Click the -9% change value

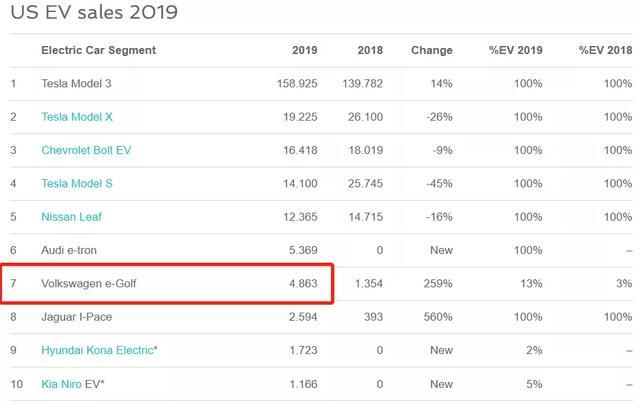[442, 150]
